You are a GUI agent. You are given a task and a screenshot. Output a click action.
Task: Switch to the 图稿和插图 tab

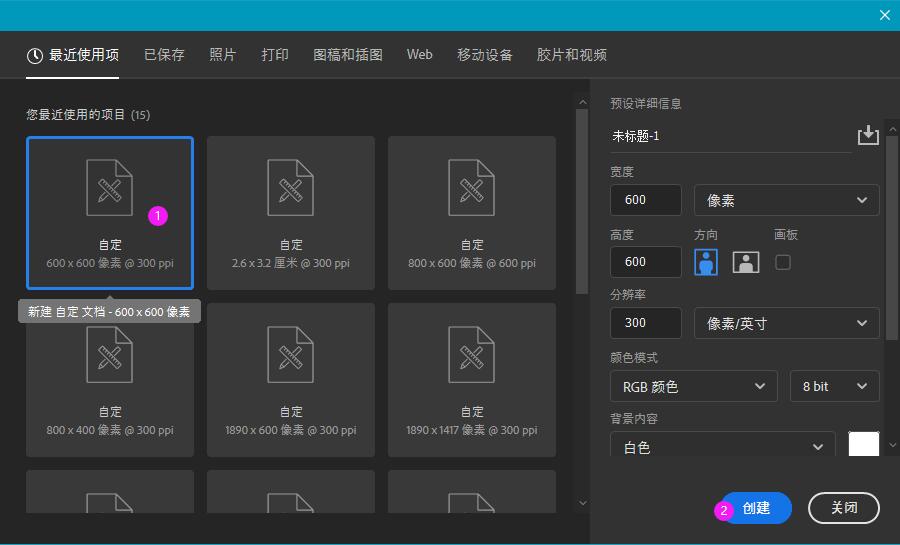[x=348, y=55]
